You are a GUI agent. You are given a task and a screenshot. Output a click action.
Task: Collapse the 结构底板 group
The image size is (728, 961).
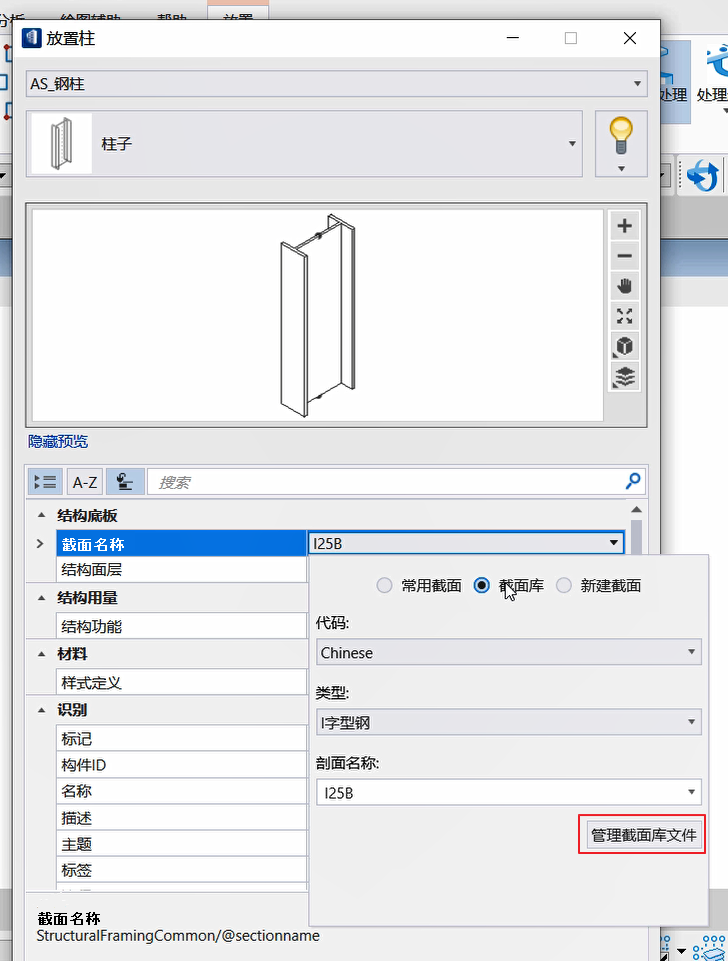(x=42, y=515)
